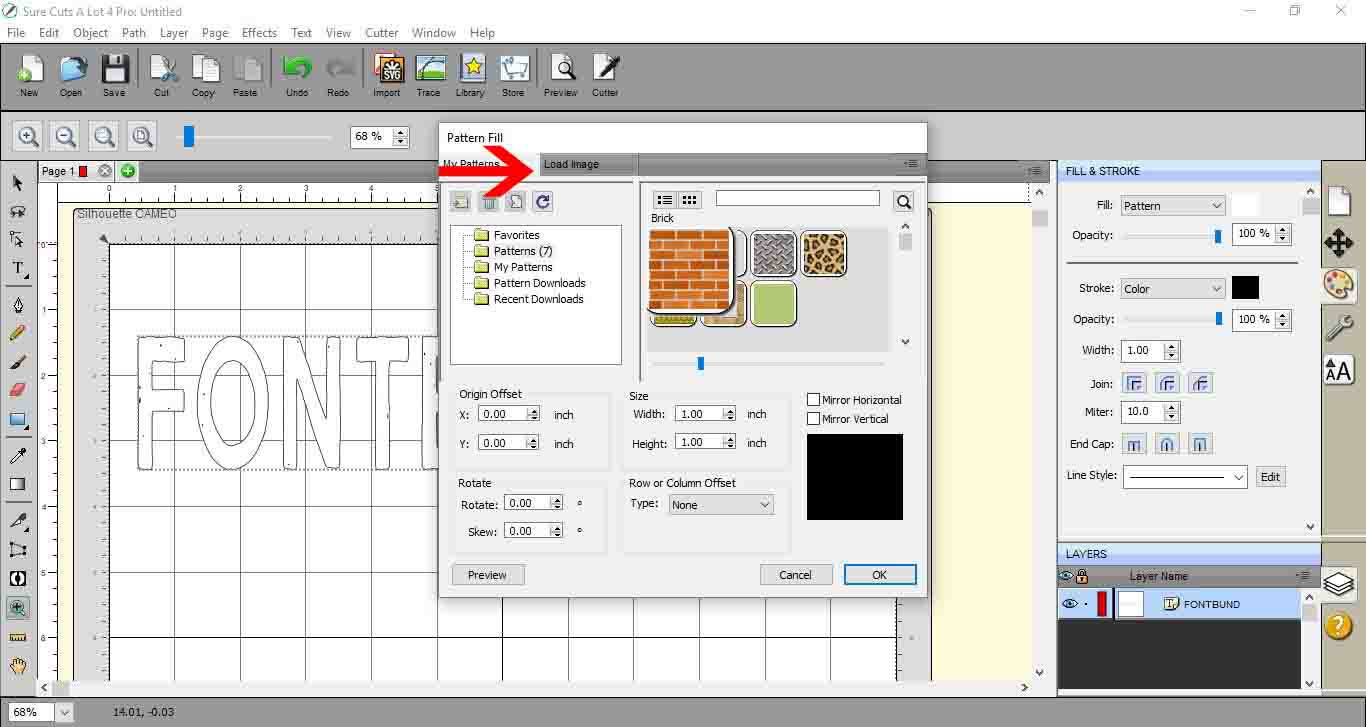This screenshot has height=727, width=1366.
Task: Select the Measure ruler tool
Action: pyautogui.click(x=18, y=636)
